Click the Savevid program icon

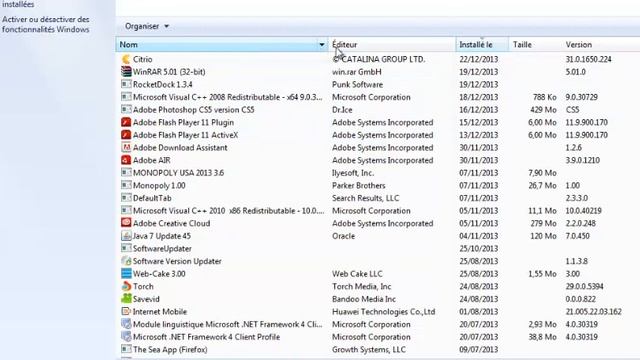tap(126, 299)
